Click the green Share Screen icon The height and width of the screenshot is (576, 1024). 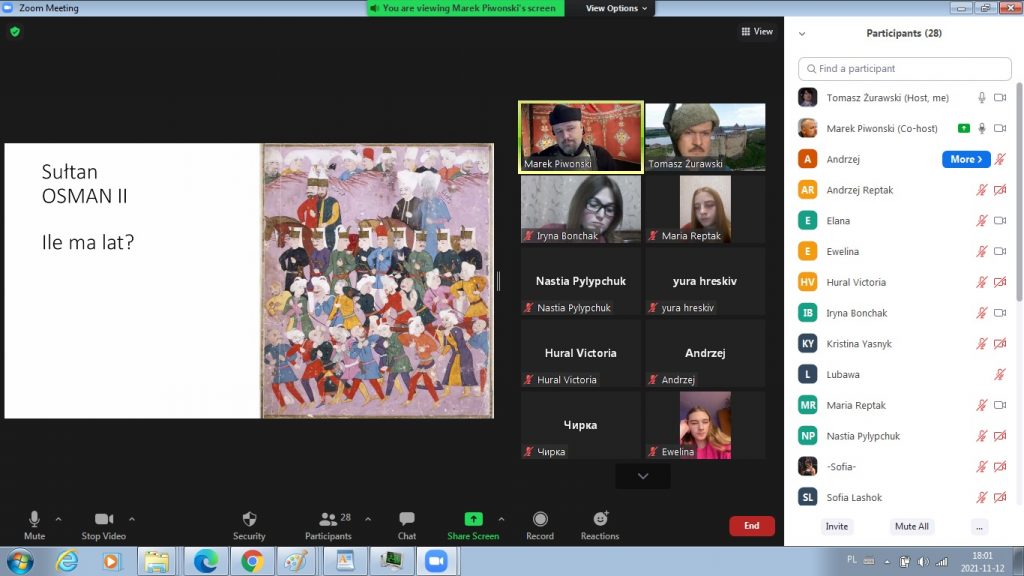click(x=473, y=519)
